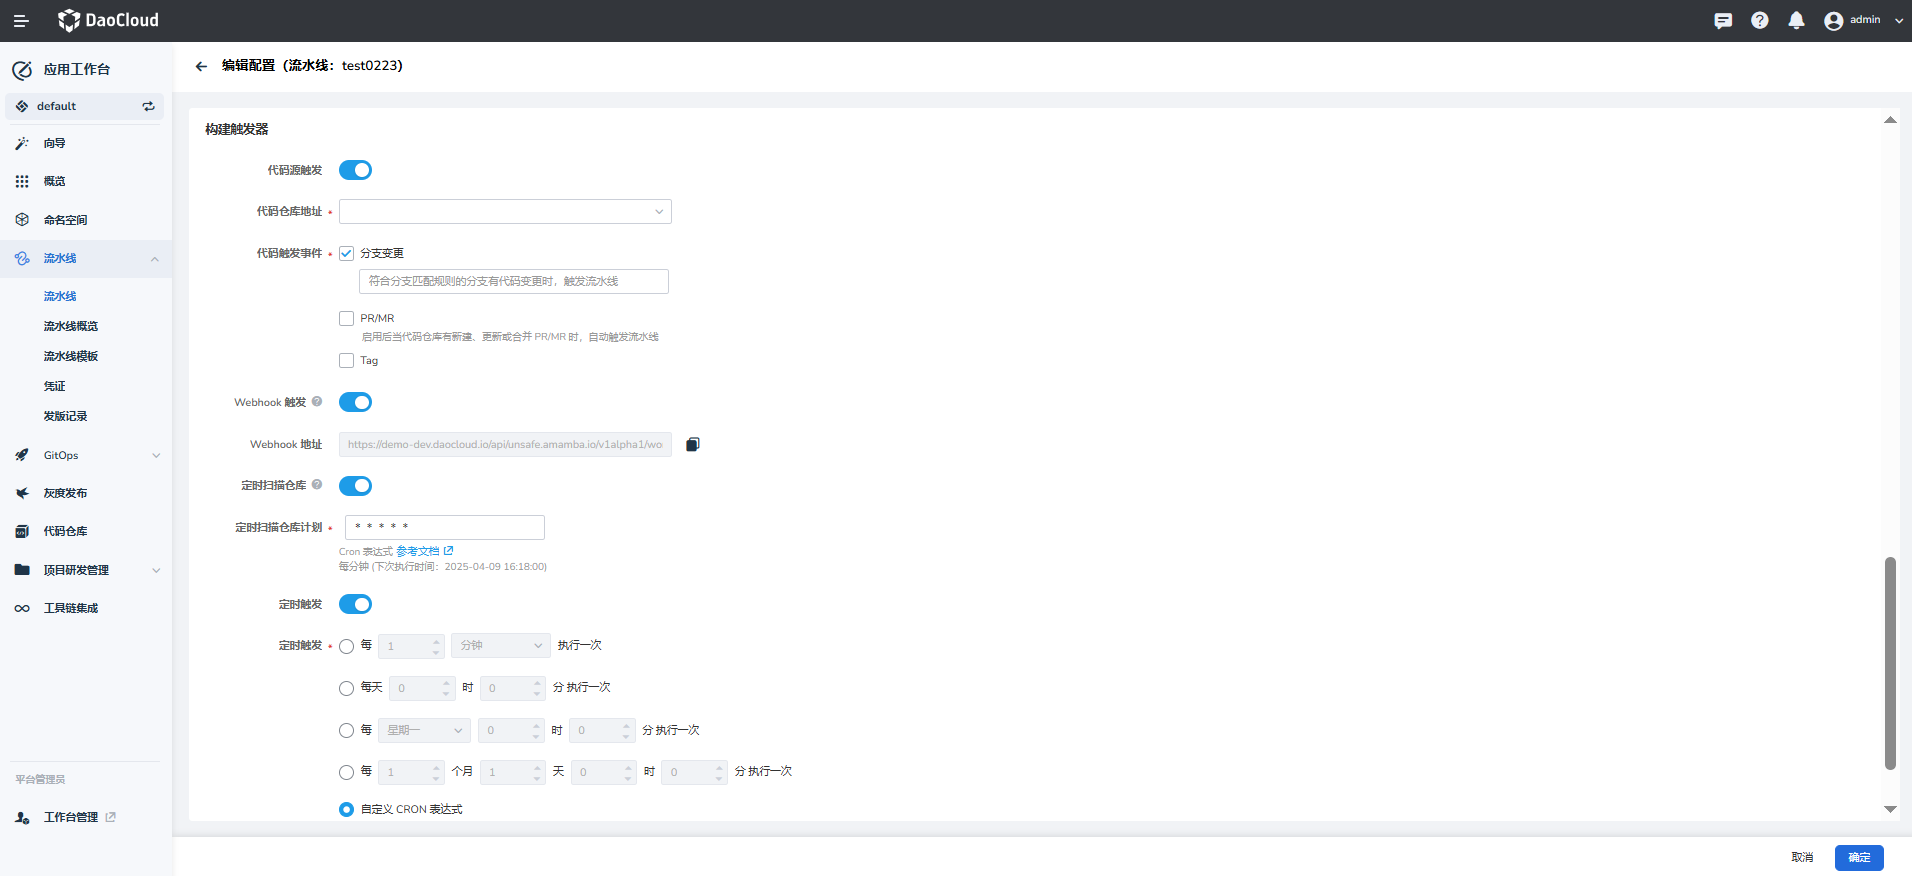This screenshot has height=876, width=1912.
Task: Open the 代码仓库地址 dropdown
Action: (505, 212)
